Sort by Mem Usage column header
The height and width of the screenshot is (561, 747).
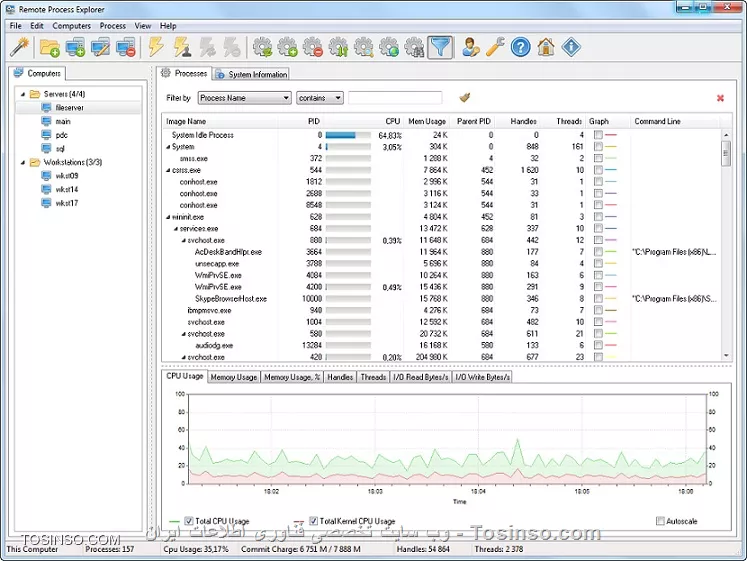[427, 121]
